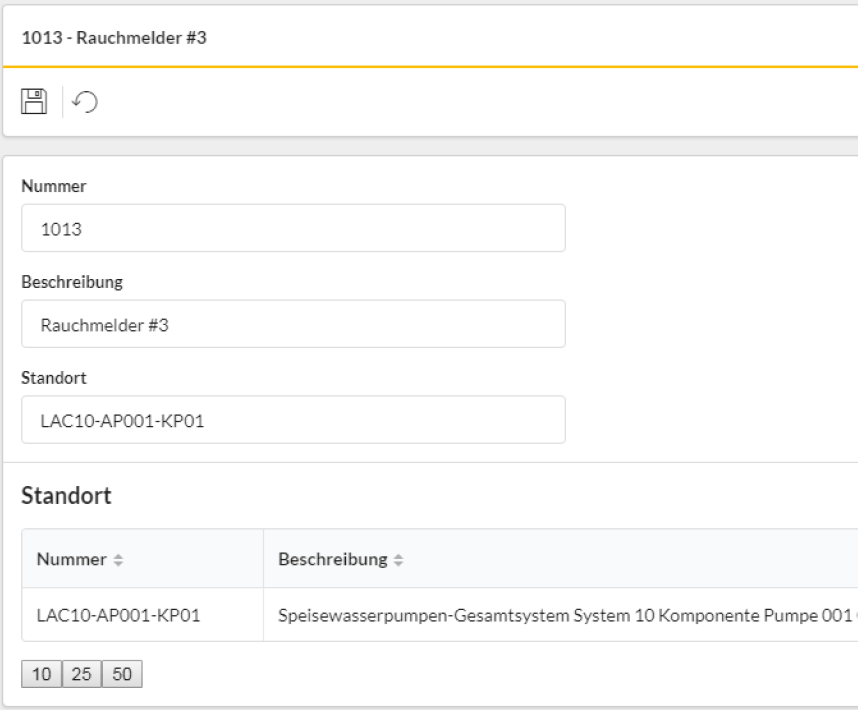Focus the Nummer field containing 1013
Screen dimensions: 865x710
click(x=293, y=228)
